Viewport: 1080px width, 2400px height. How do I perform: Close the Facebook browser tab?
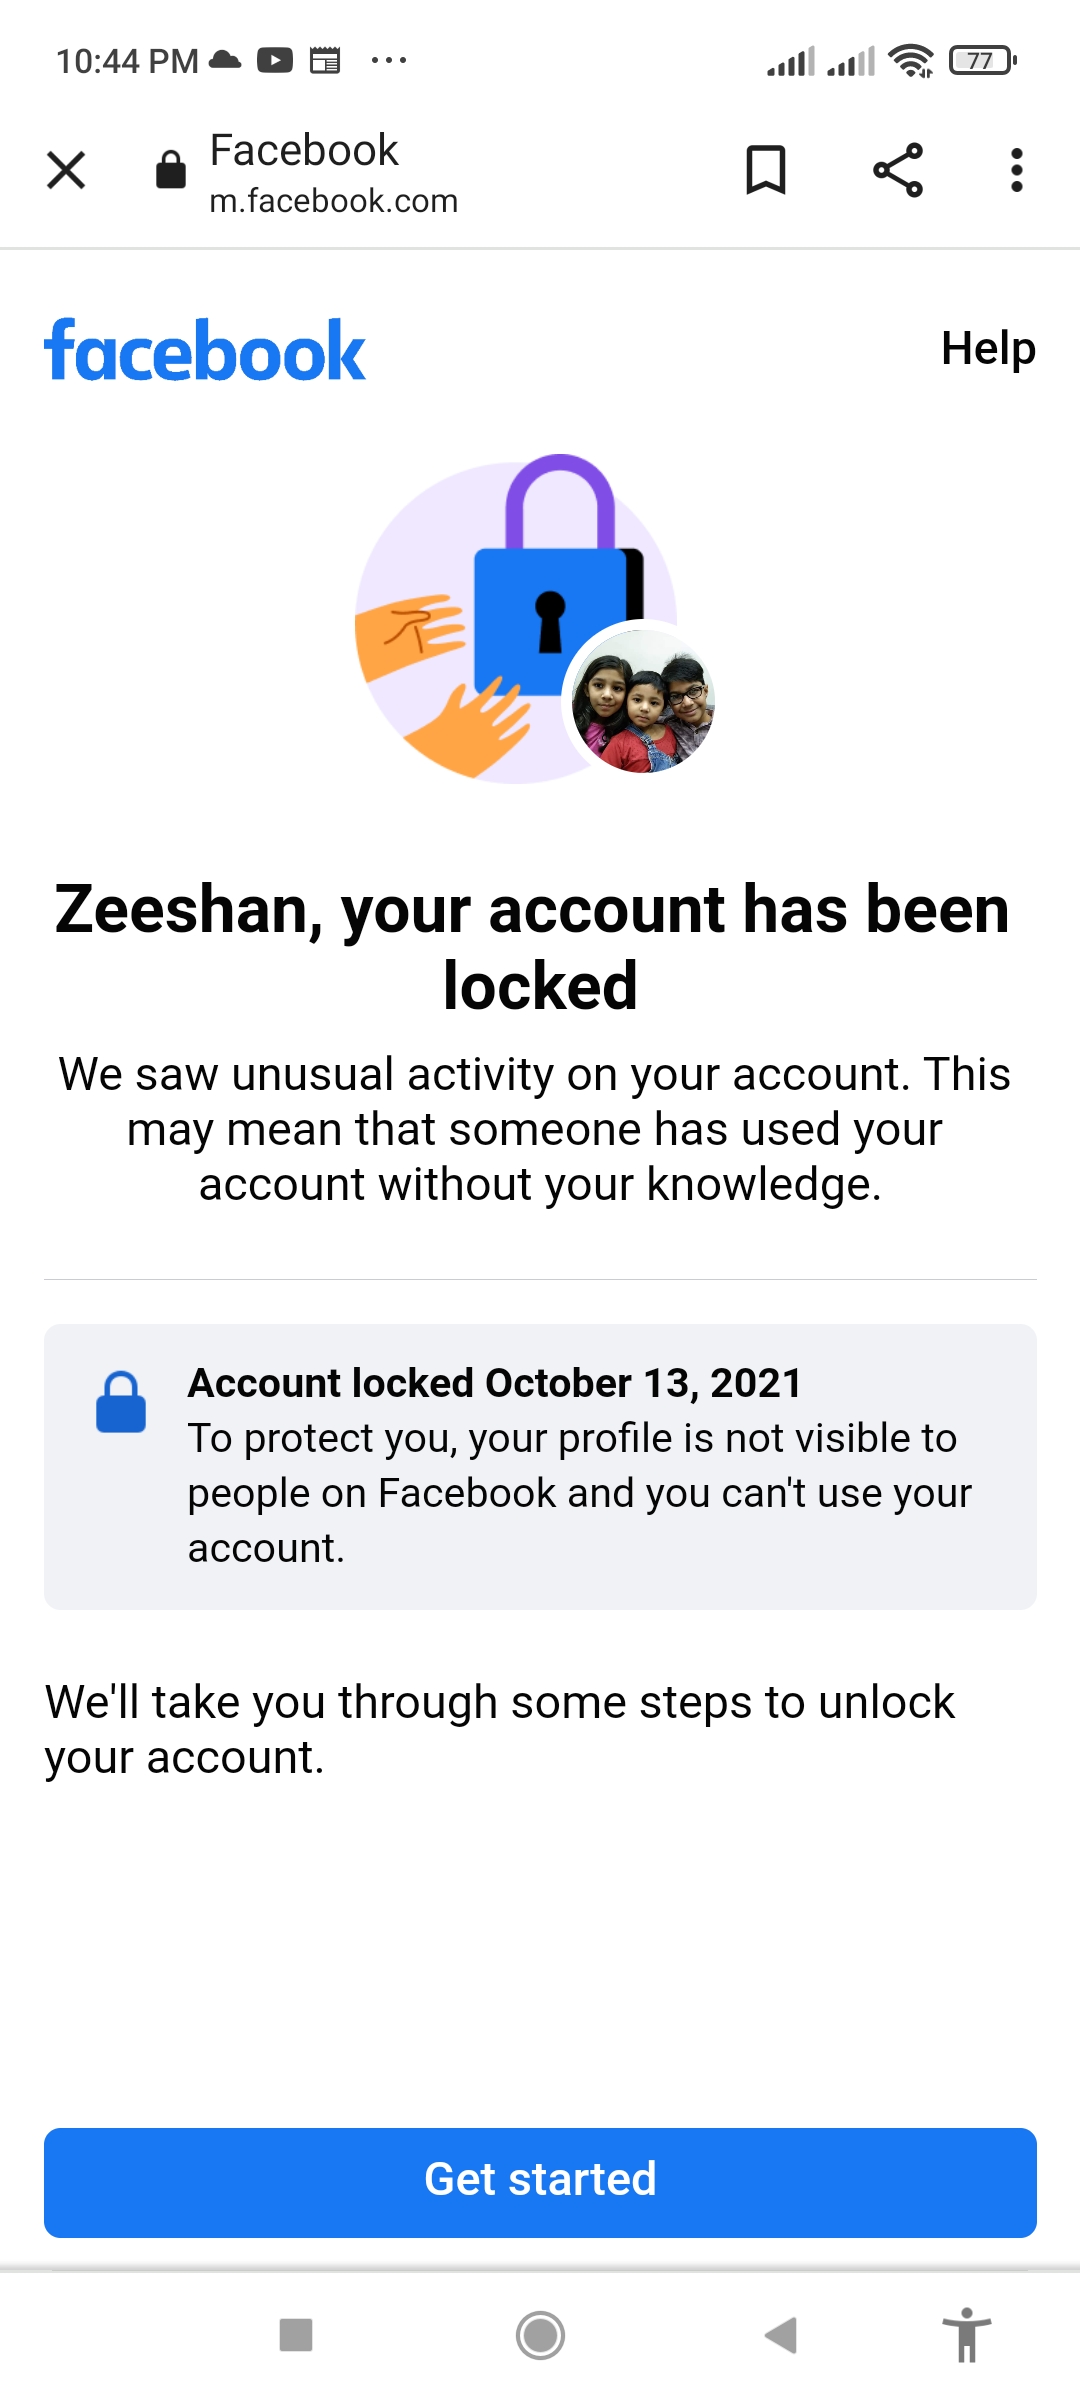click(x=66, y=170)
